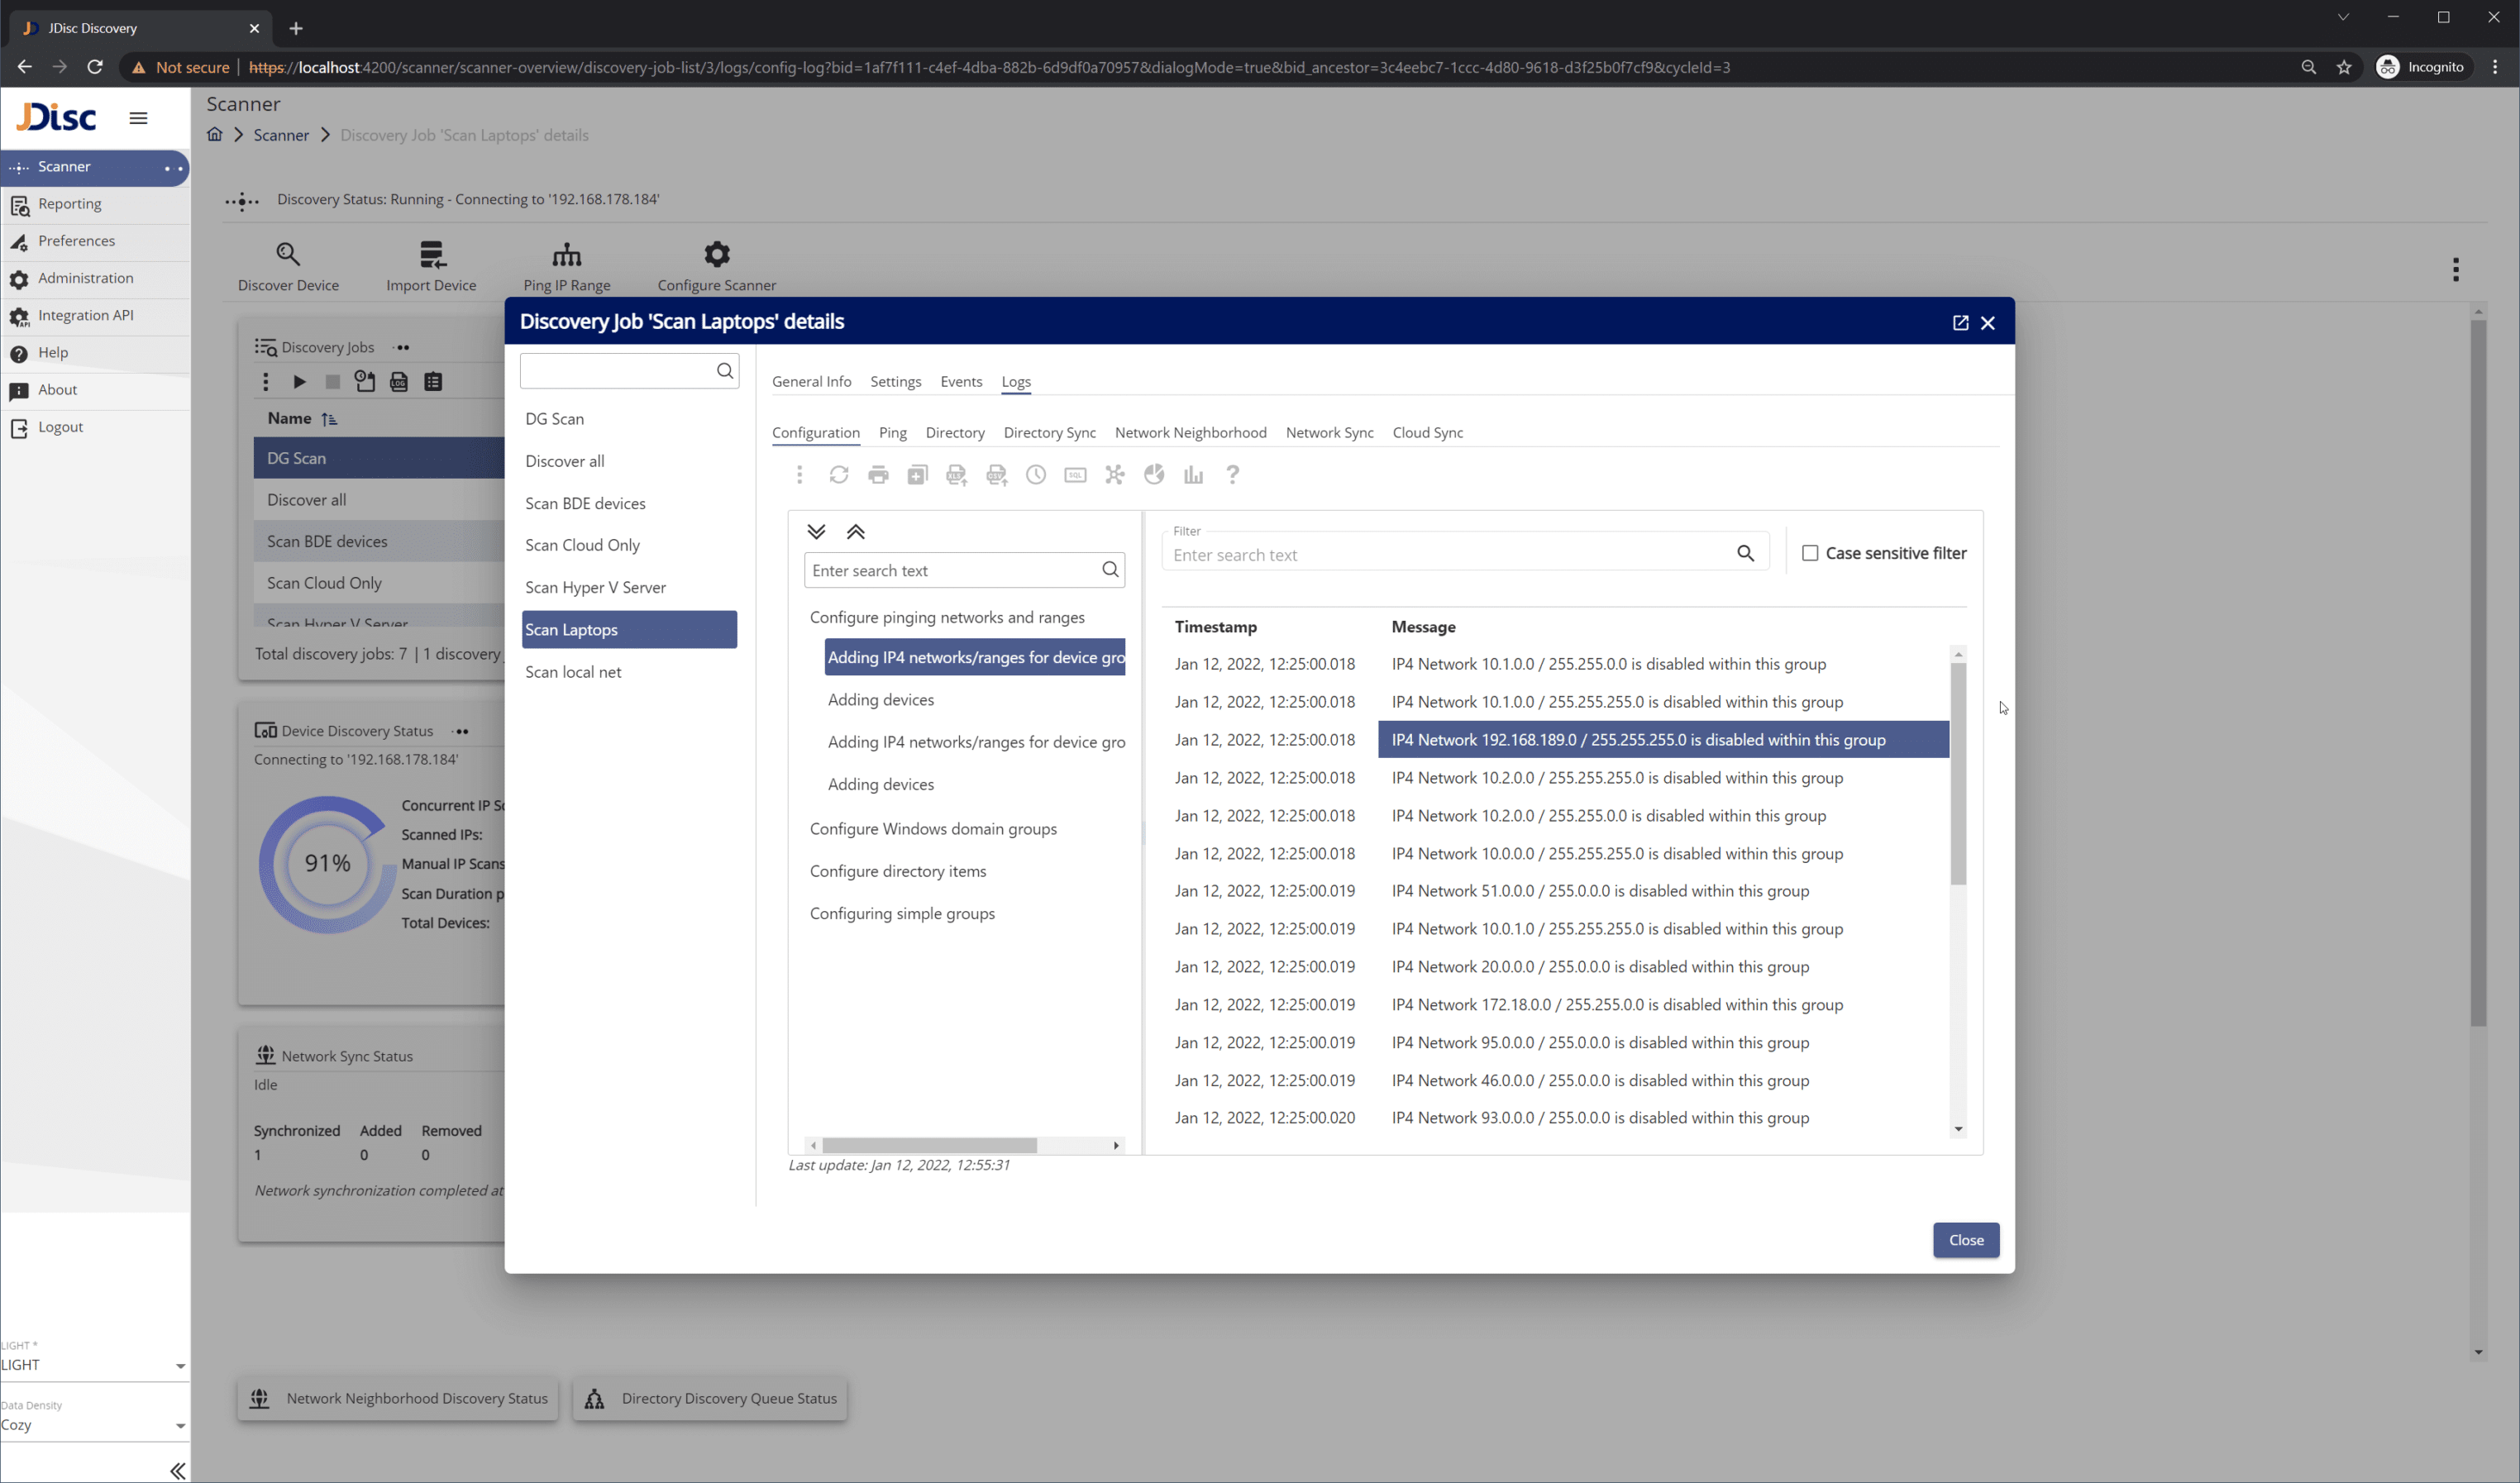Viewport: 2520px width, 1483px height.
Task: Click the Close button in the dialog
Action: pos(1965,1240)
